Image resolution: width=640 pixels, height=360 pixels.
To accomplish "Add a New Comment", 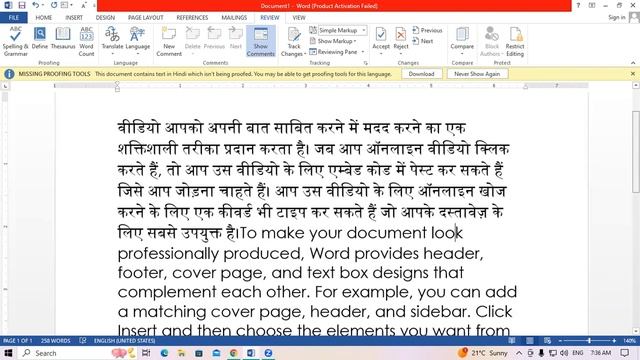I will pyautogui.click(x=169, y=41).
